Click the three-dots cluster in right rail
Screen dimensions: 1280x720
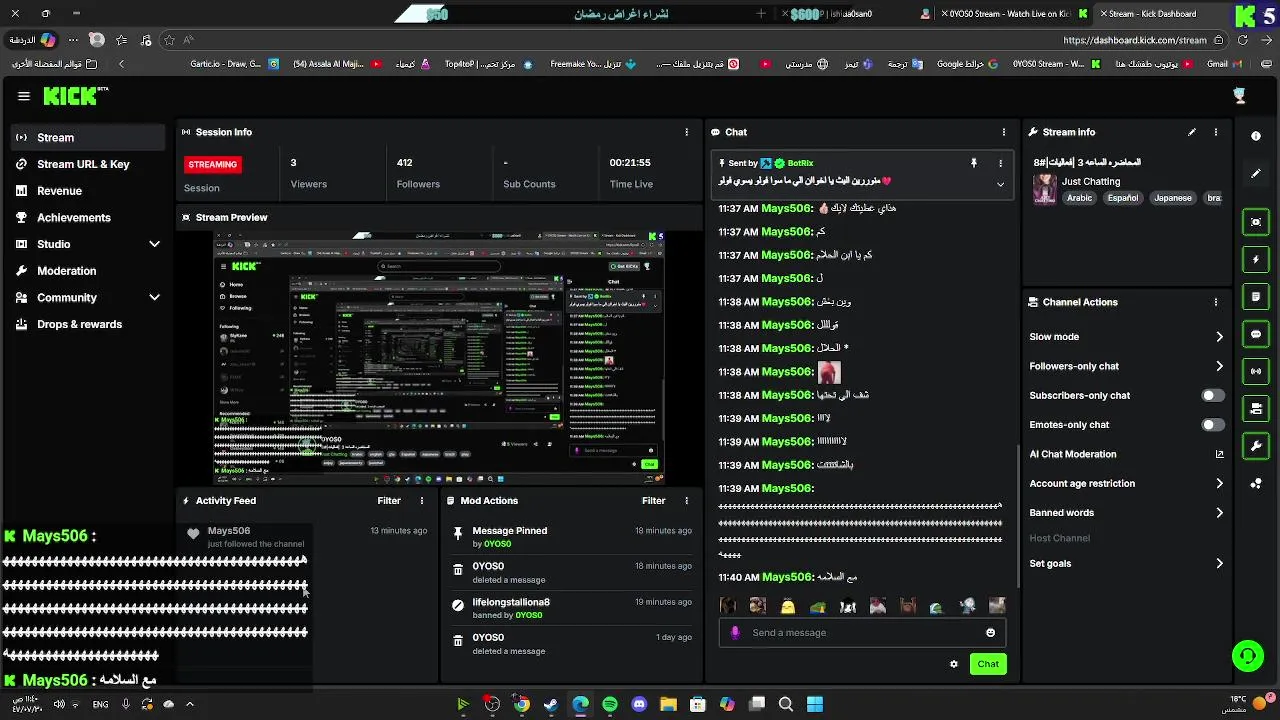[x=1256, y=484]
